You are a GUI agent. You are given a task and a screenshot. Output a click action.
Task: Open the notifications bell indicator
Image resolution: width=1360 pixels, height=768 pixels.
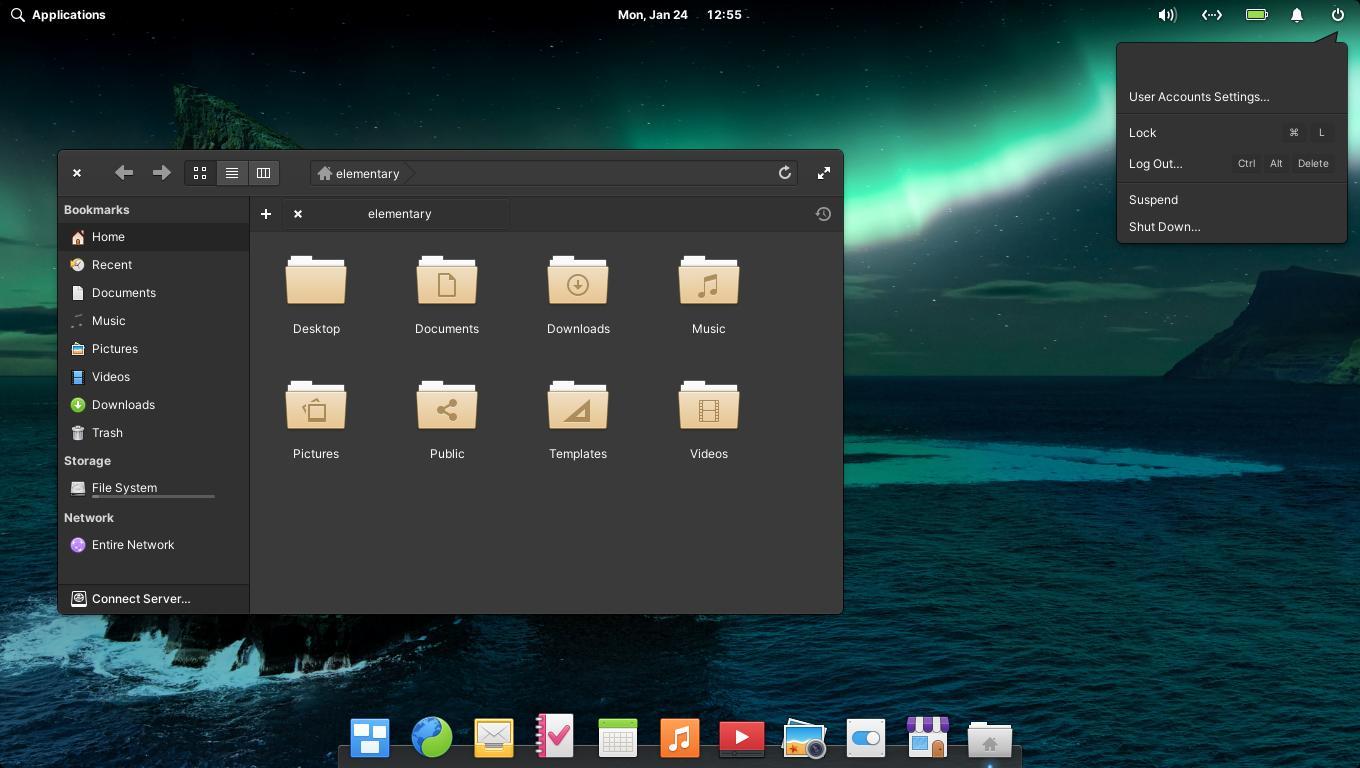(x=1297, y=15)
